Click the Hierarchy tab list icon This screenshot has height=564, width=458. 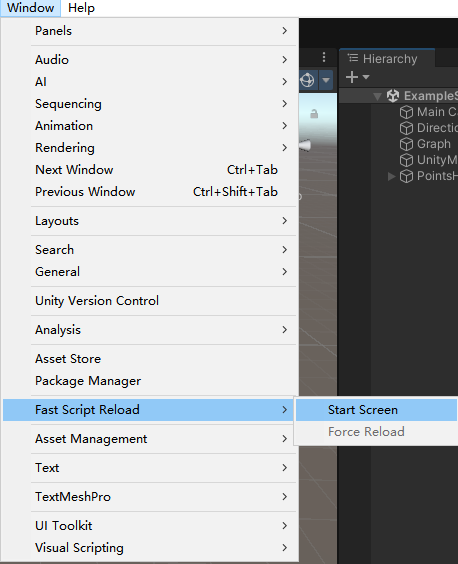tap(353, 58)
